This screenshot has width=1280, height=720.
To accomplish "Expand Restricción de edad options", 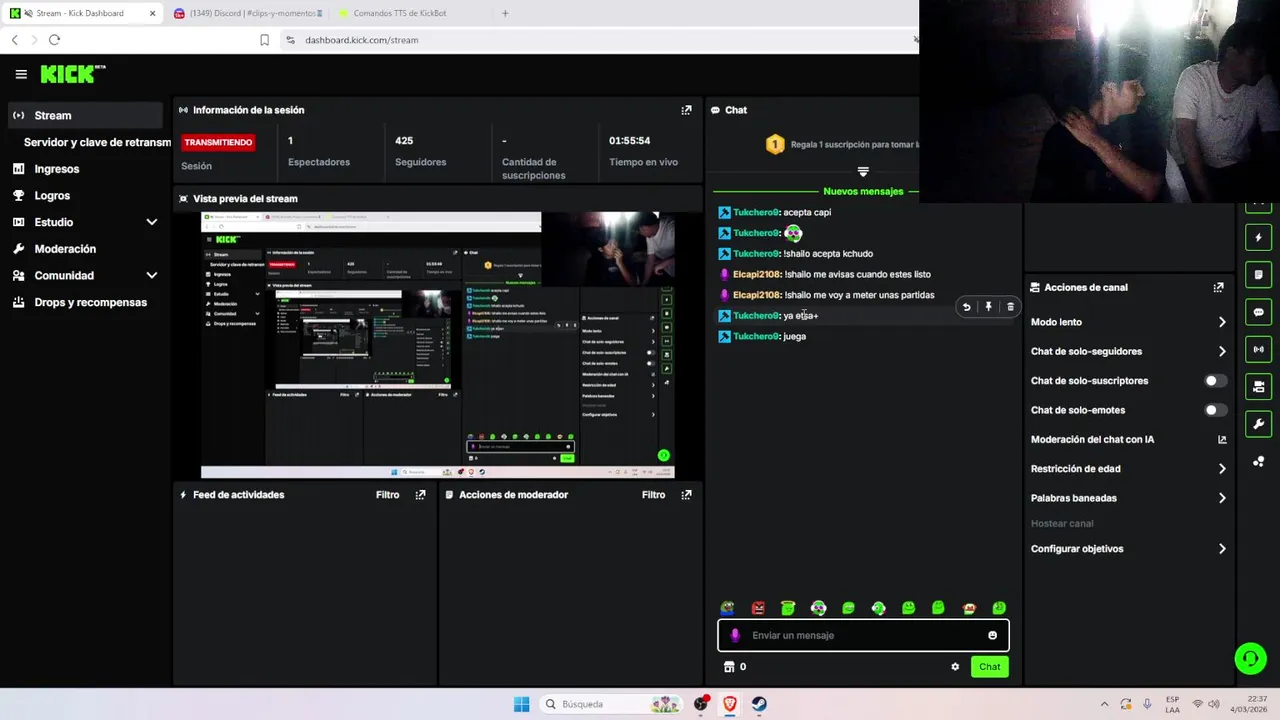I will coord(1221,469).
